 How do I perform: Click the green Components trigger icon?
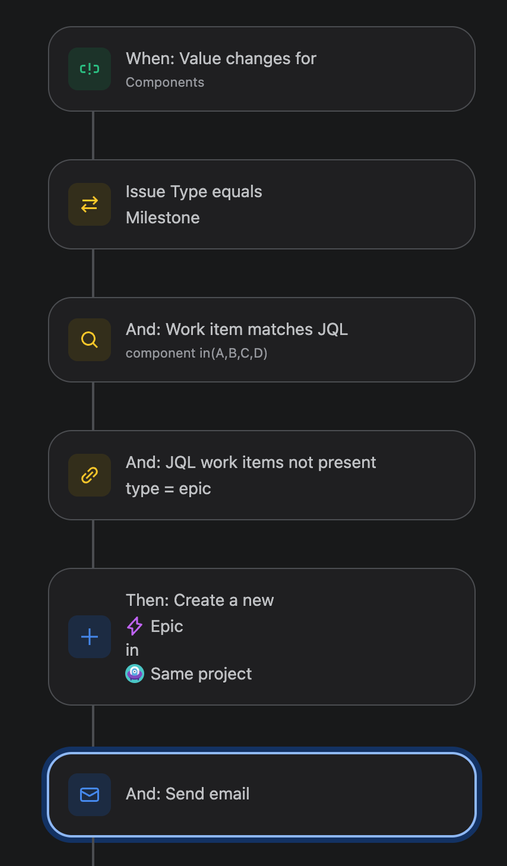point(89,69)
